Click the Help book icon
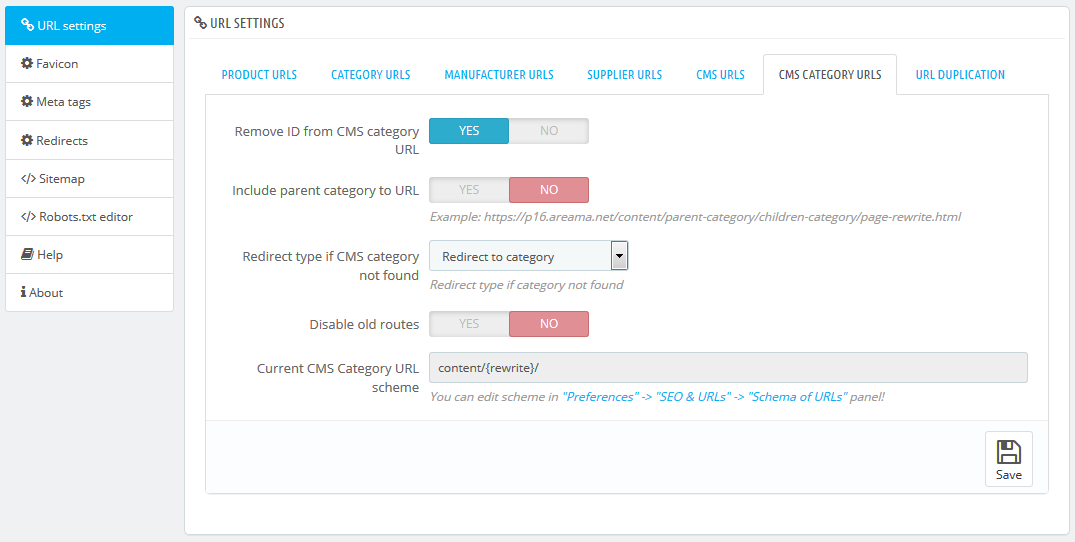Screen dimensions: 1075x542 coord(27,255)
